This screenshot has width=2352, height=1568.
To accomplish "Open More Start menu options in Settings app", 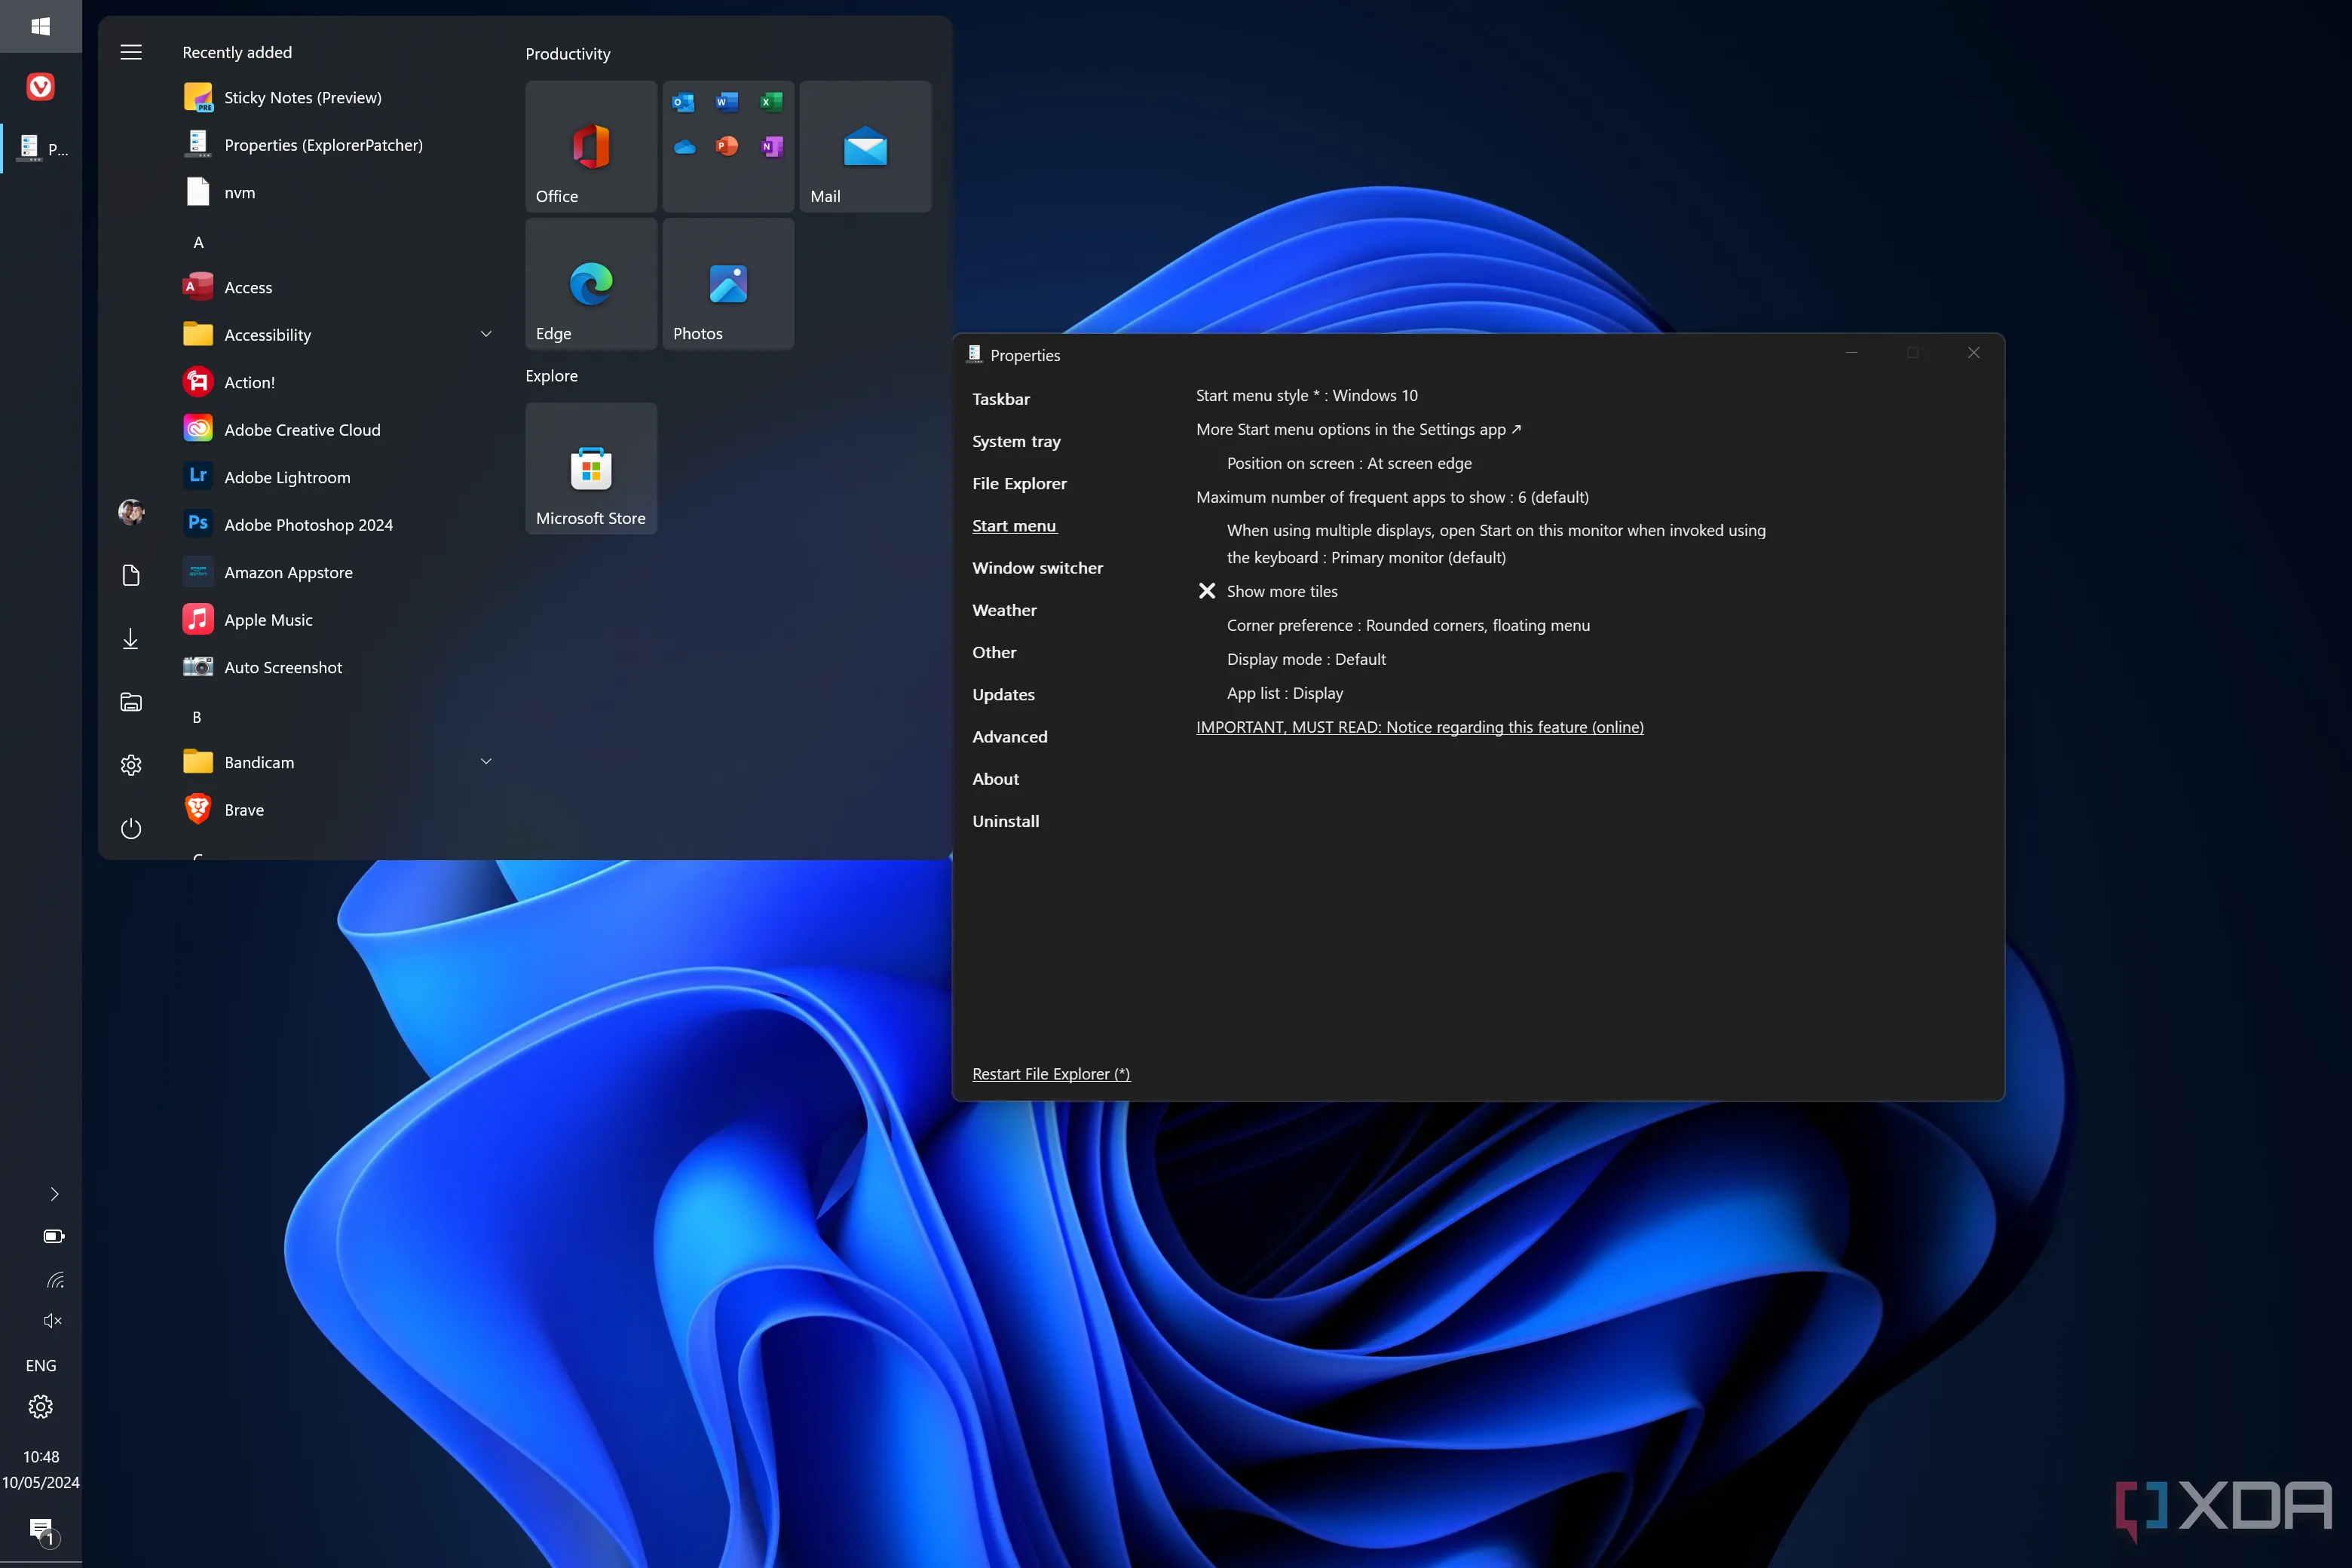I will pos(1358,429).
